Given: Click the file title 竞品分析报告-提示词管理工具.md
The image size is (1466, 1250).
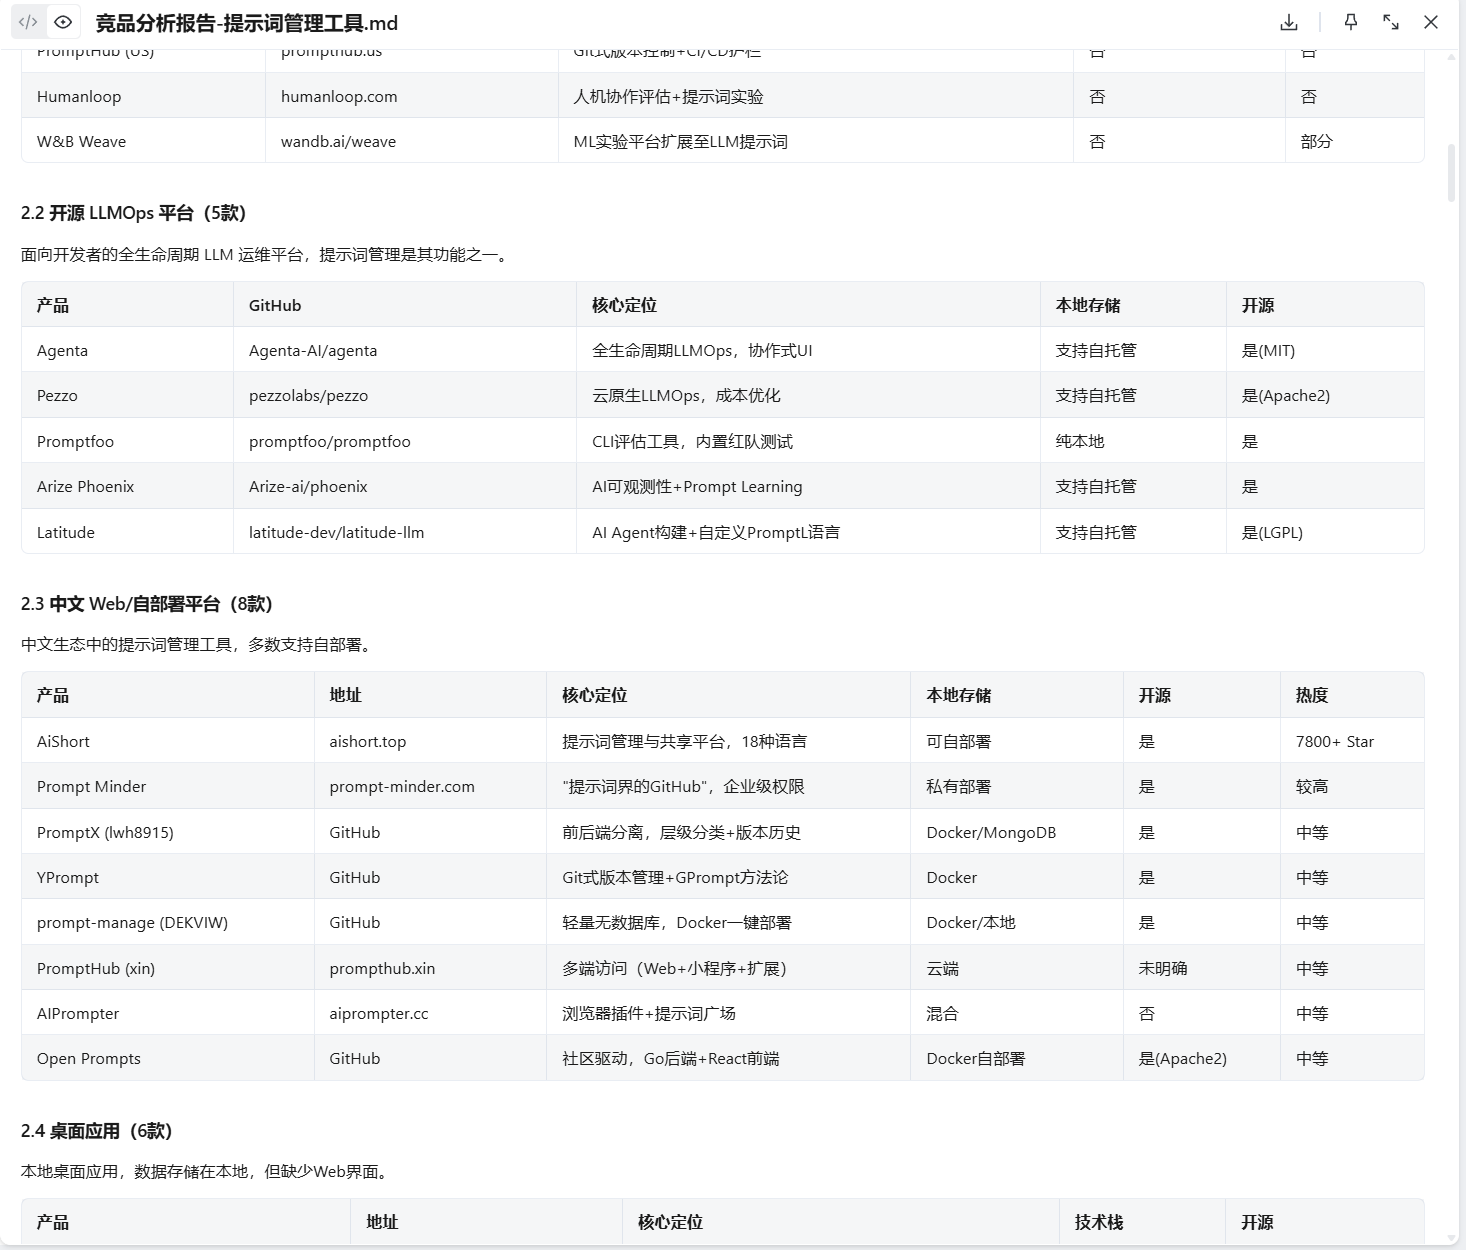Looking at the screenshot, I should click(246, 23).
